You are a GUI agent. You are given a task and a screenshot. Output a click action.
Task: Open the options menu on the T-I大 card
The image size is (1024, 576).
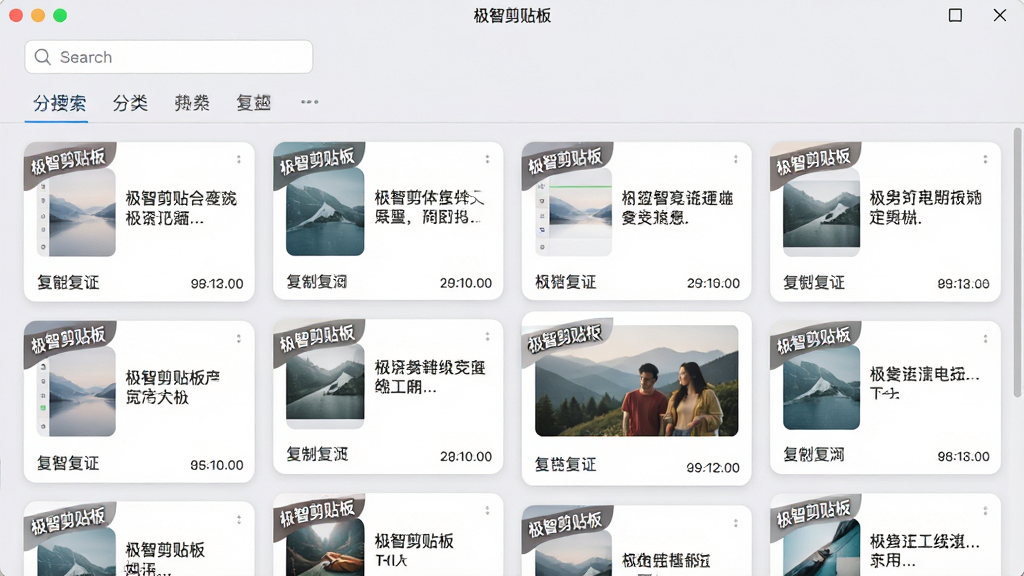pos(487,511)
